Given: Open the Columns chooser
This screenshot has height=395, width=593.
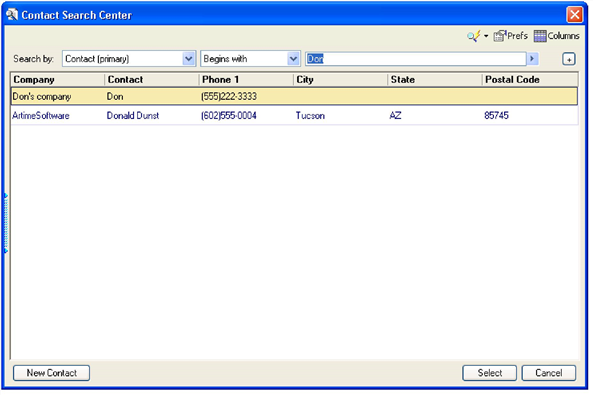Looking at the screenshot, I should 556,36.
